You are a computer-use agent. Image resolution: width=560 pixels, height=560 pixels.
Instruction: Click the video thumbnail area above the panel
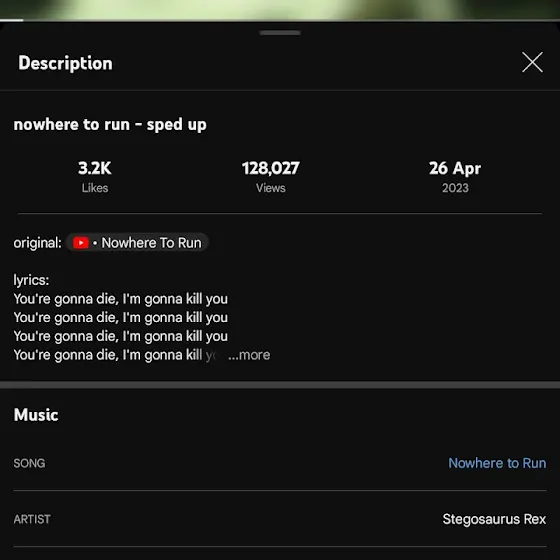(280, 9)
